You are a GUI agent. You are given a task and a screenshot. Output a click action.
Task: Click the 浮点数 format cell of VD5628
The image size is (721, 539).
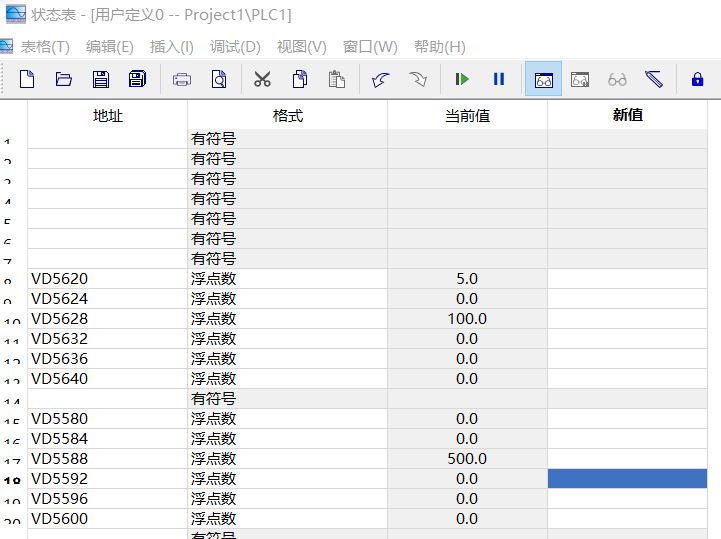[287, 319]
